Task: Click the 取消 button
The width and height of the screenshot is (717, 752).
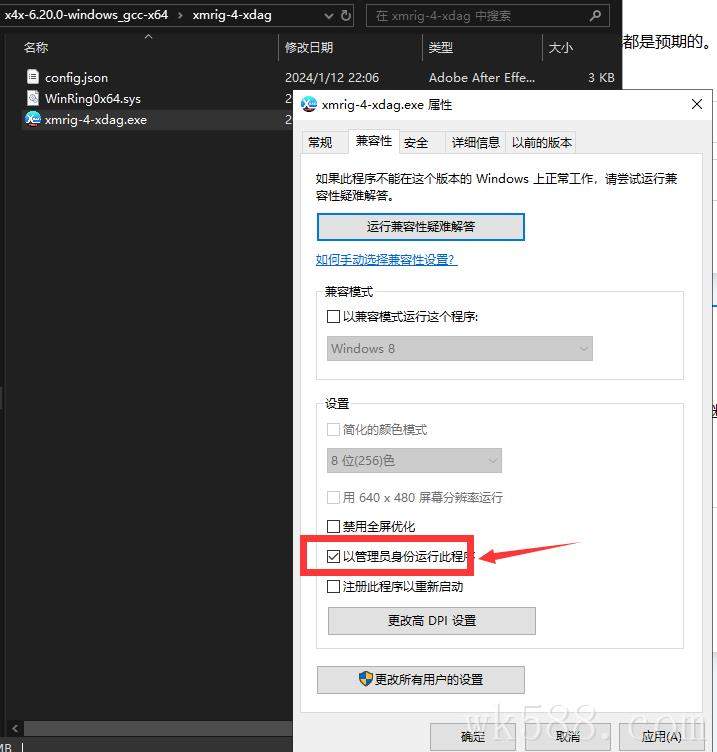Action: click(568, 736)
